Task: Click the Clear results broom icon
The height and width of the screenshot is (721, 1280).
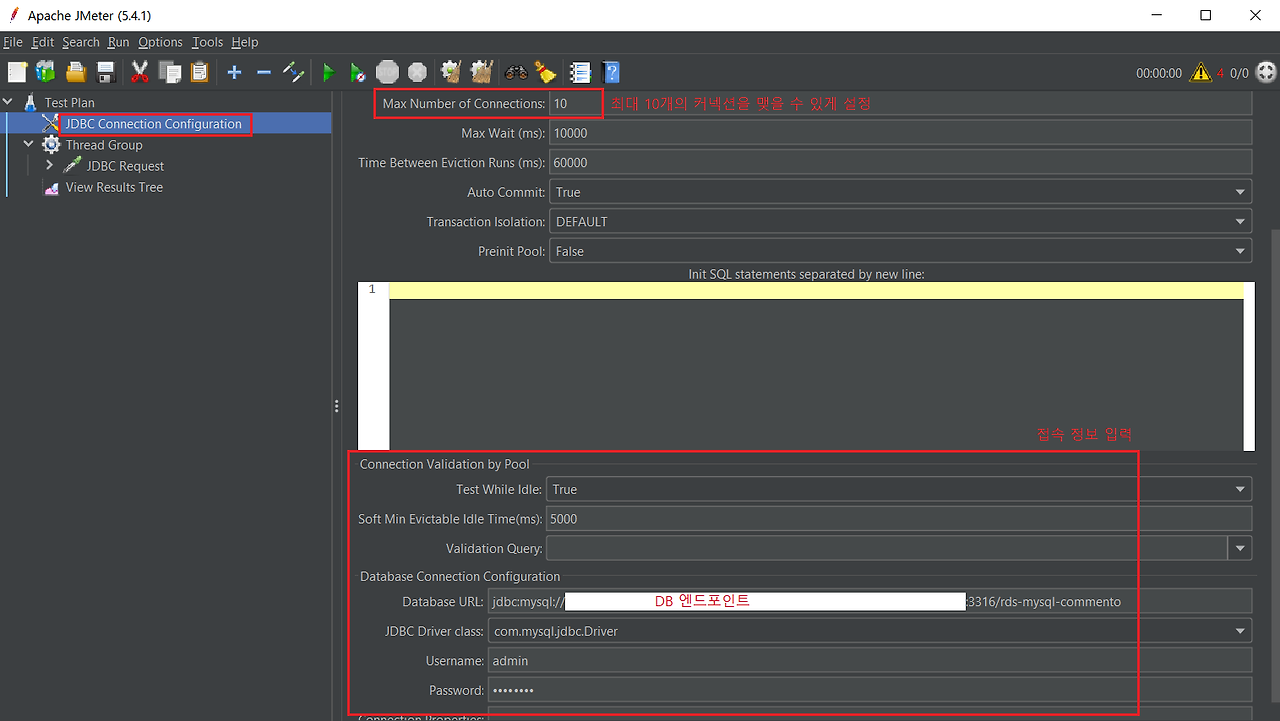Action: 451,72
